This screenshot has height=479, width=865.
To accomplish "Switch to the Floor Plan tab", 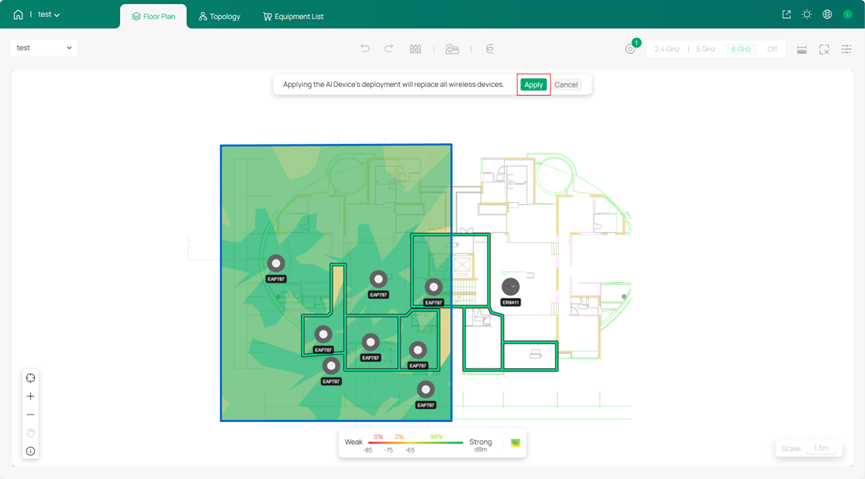I will (x=153, y=17).
